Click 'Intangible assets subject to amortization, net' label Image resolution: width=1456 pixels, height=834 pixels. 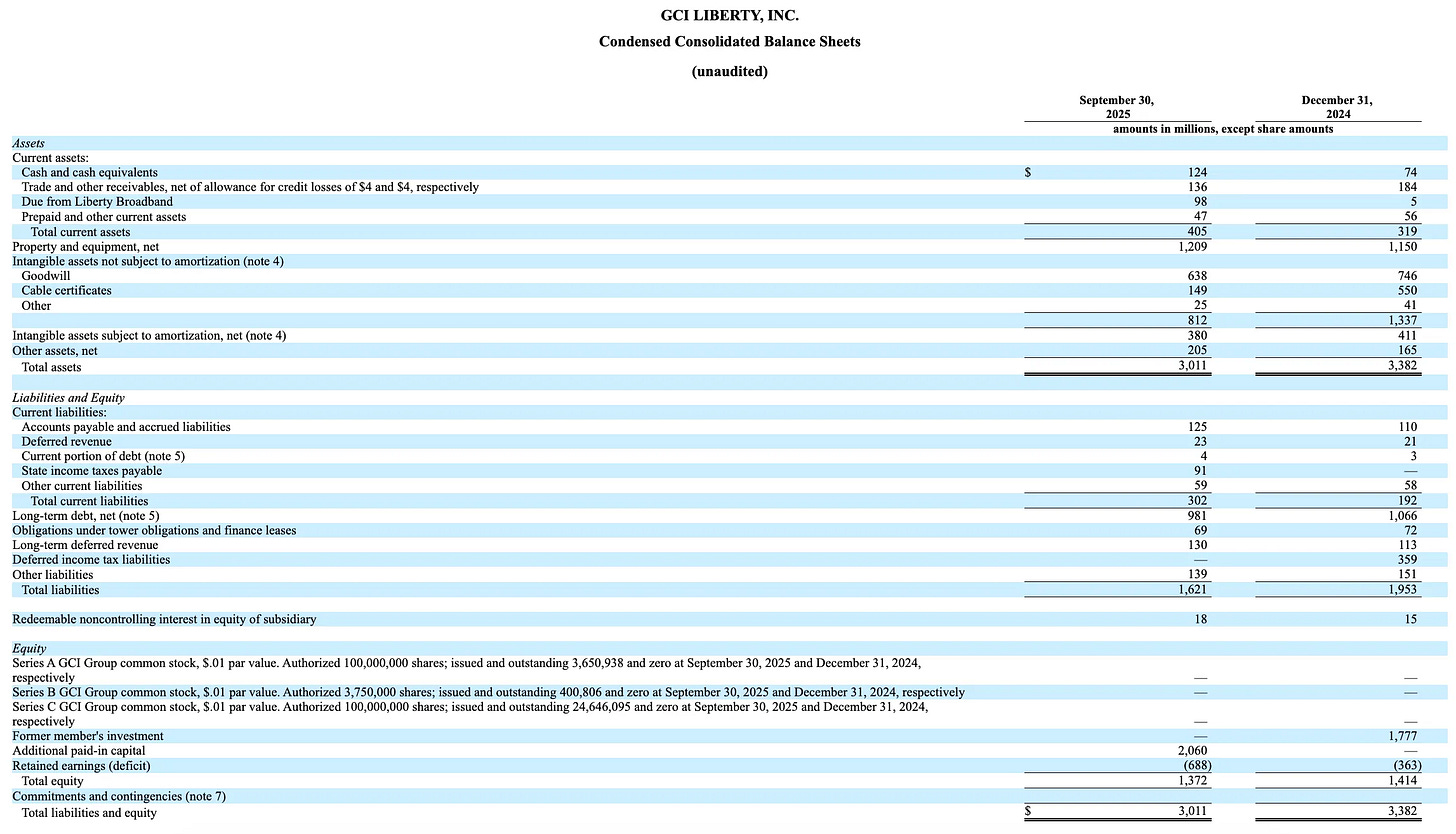click(149, 336)
